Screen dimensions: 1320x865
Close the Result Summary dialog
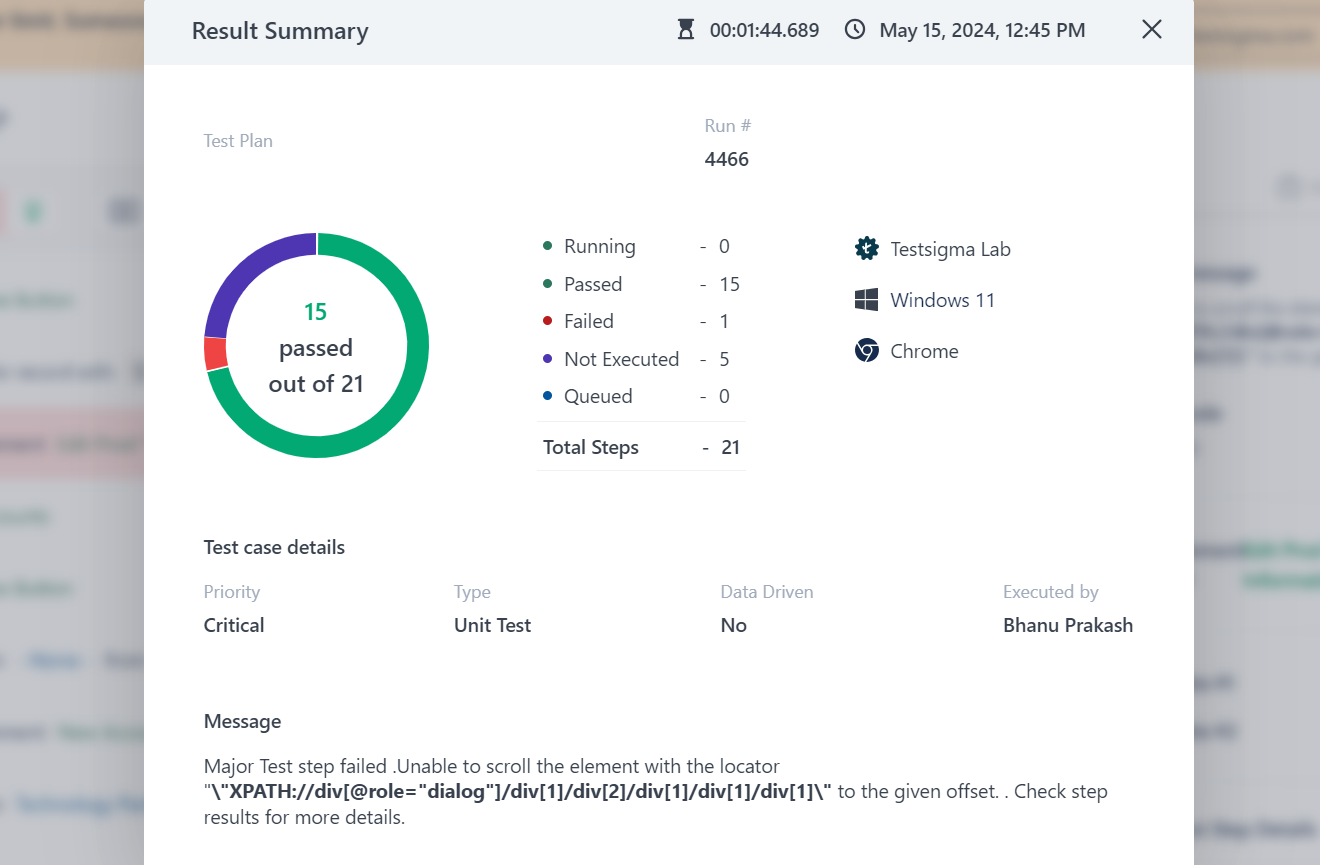pyautogui.click(x=1151, y=30)
